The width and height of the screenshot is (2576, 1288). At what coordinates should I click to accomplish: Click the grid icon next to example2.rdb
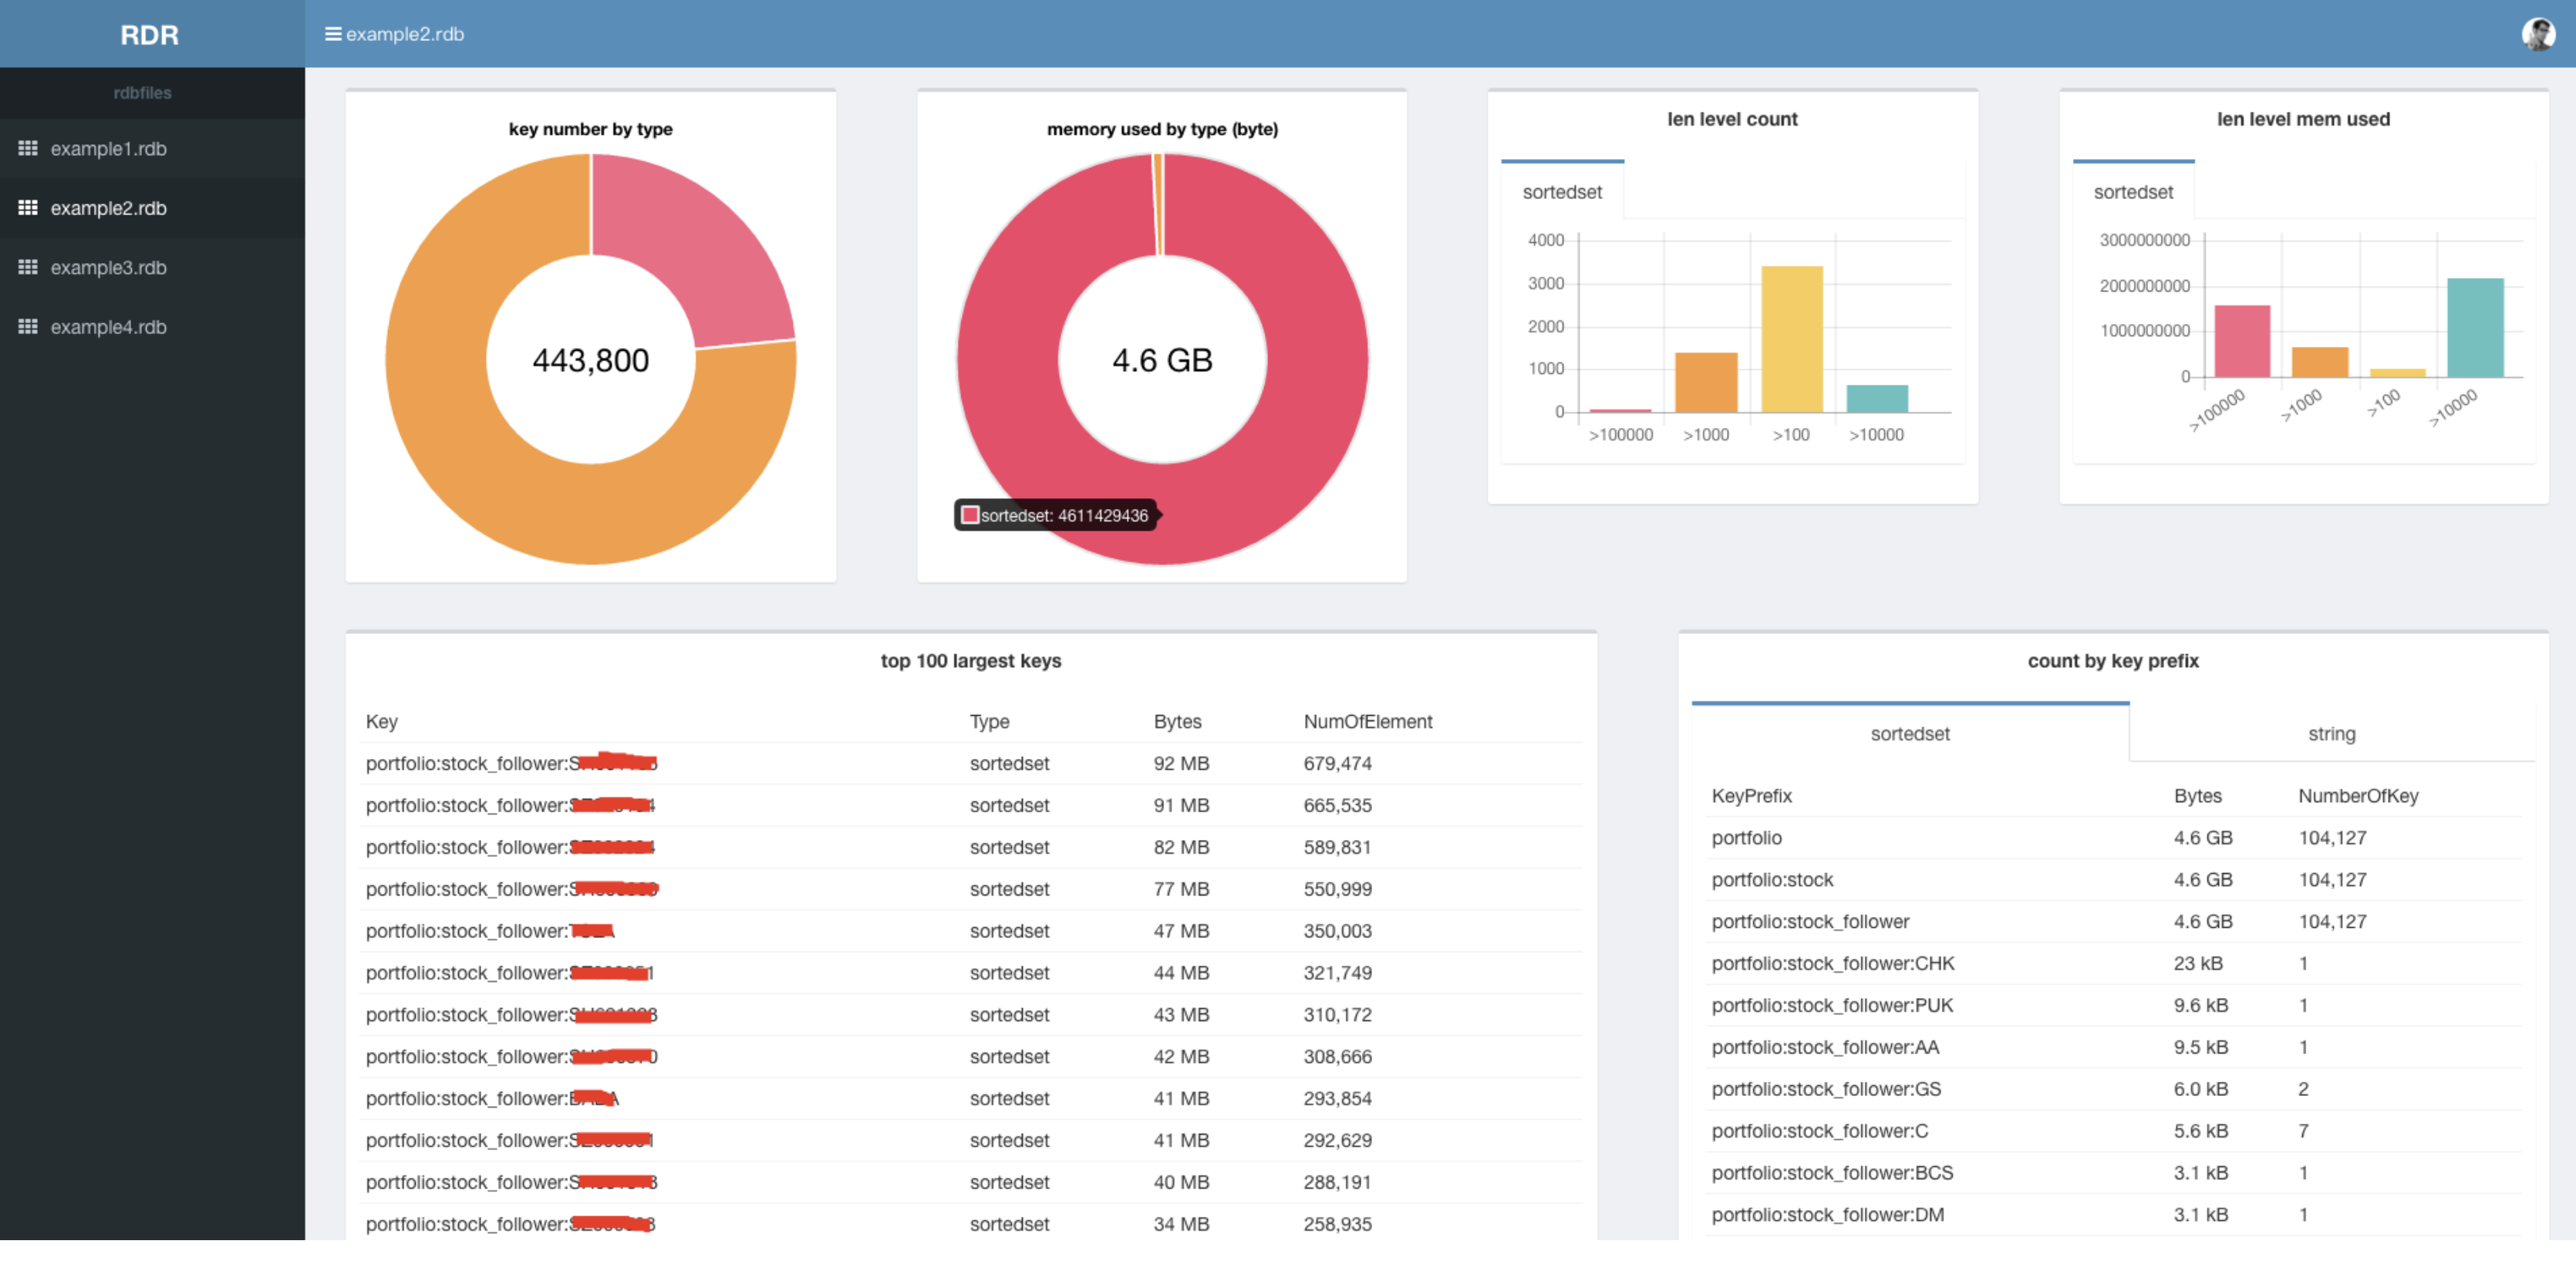(28, 208)
